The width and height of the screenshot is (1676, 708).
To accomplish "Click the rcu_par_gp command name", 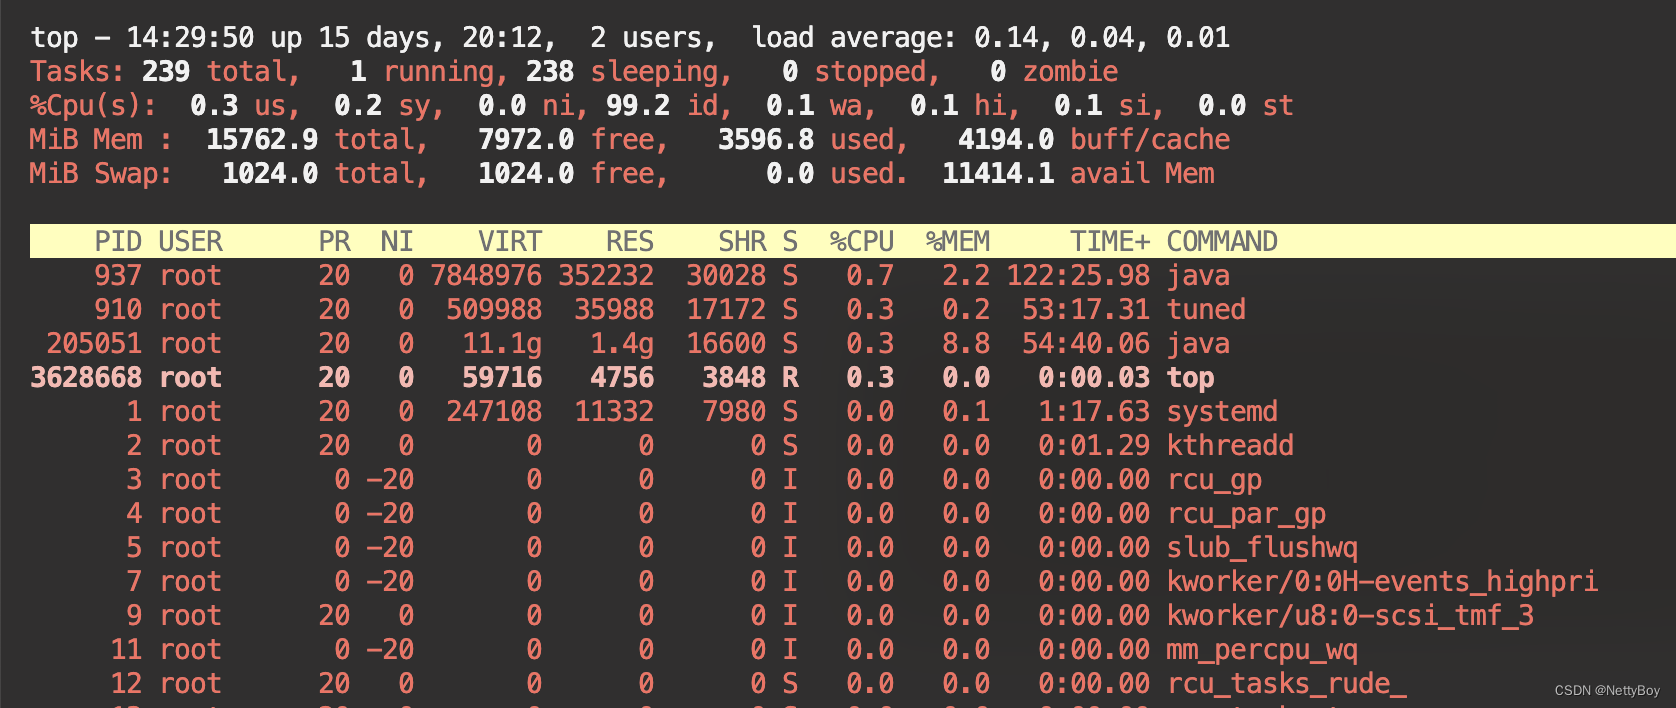I will (1246, 515).
